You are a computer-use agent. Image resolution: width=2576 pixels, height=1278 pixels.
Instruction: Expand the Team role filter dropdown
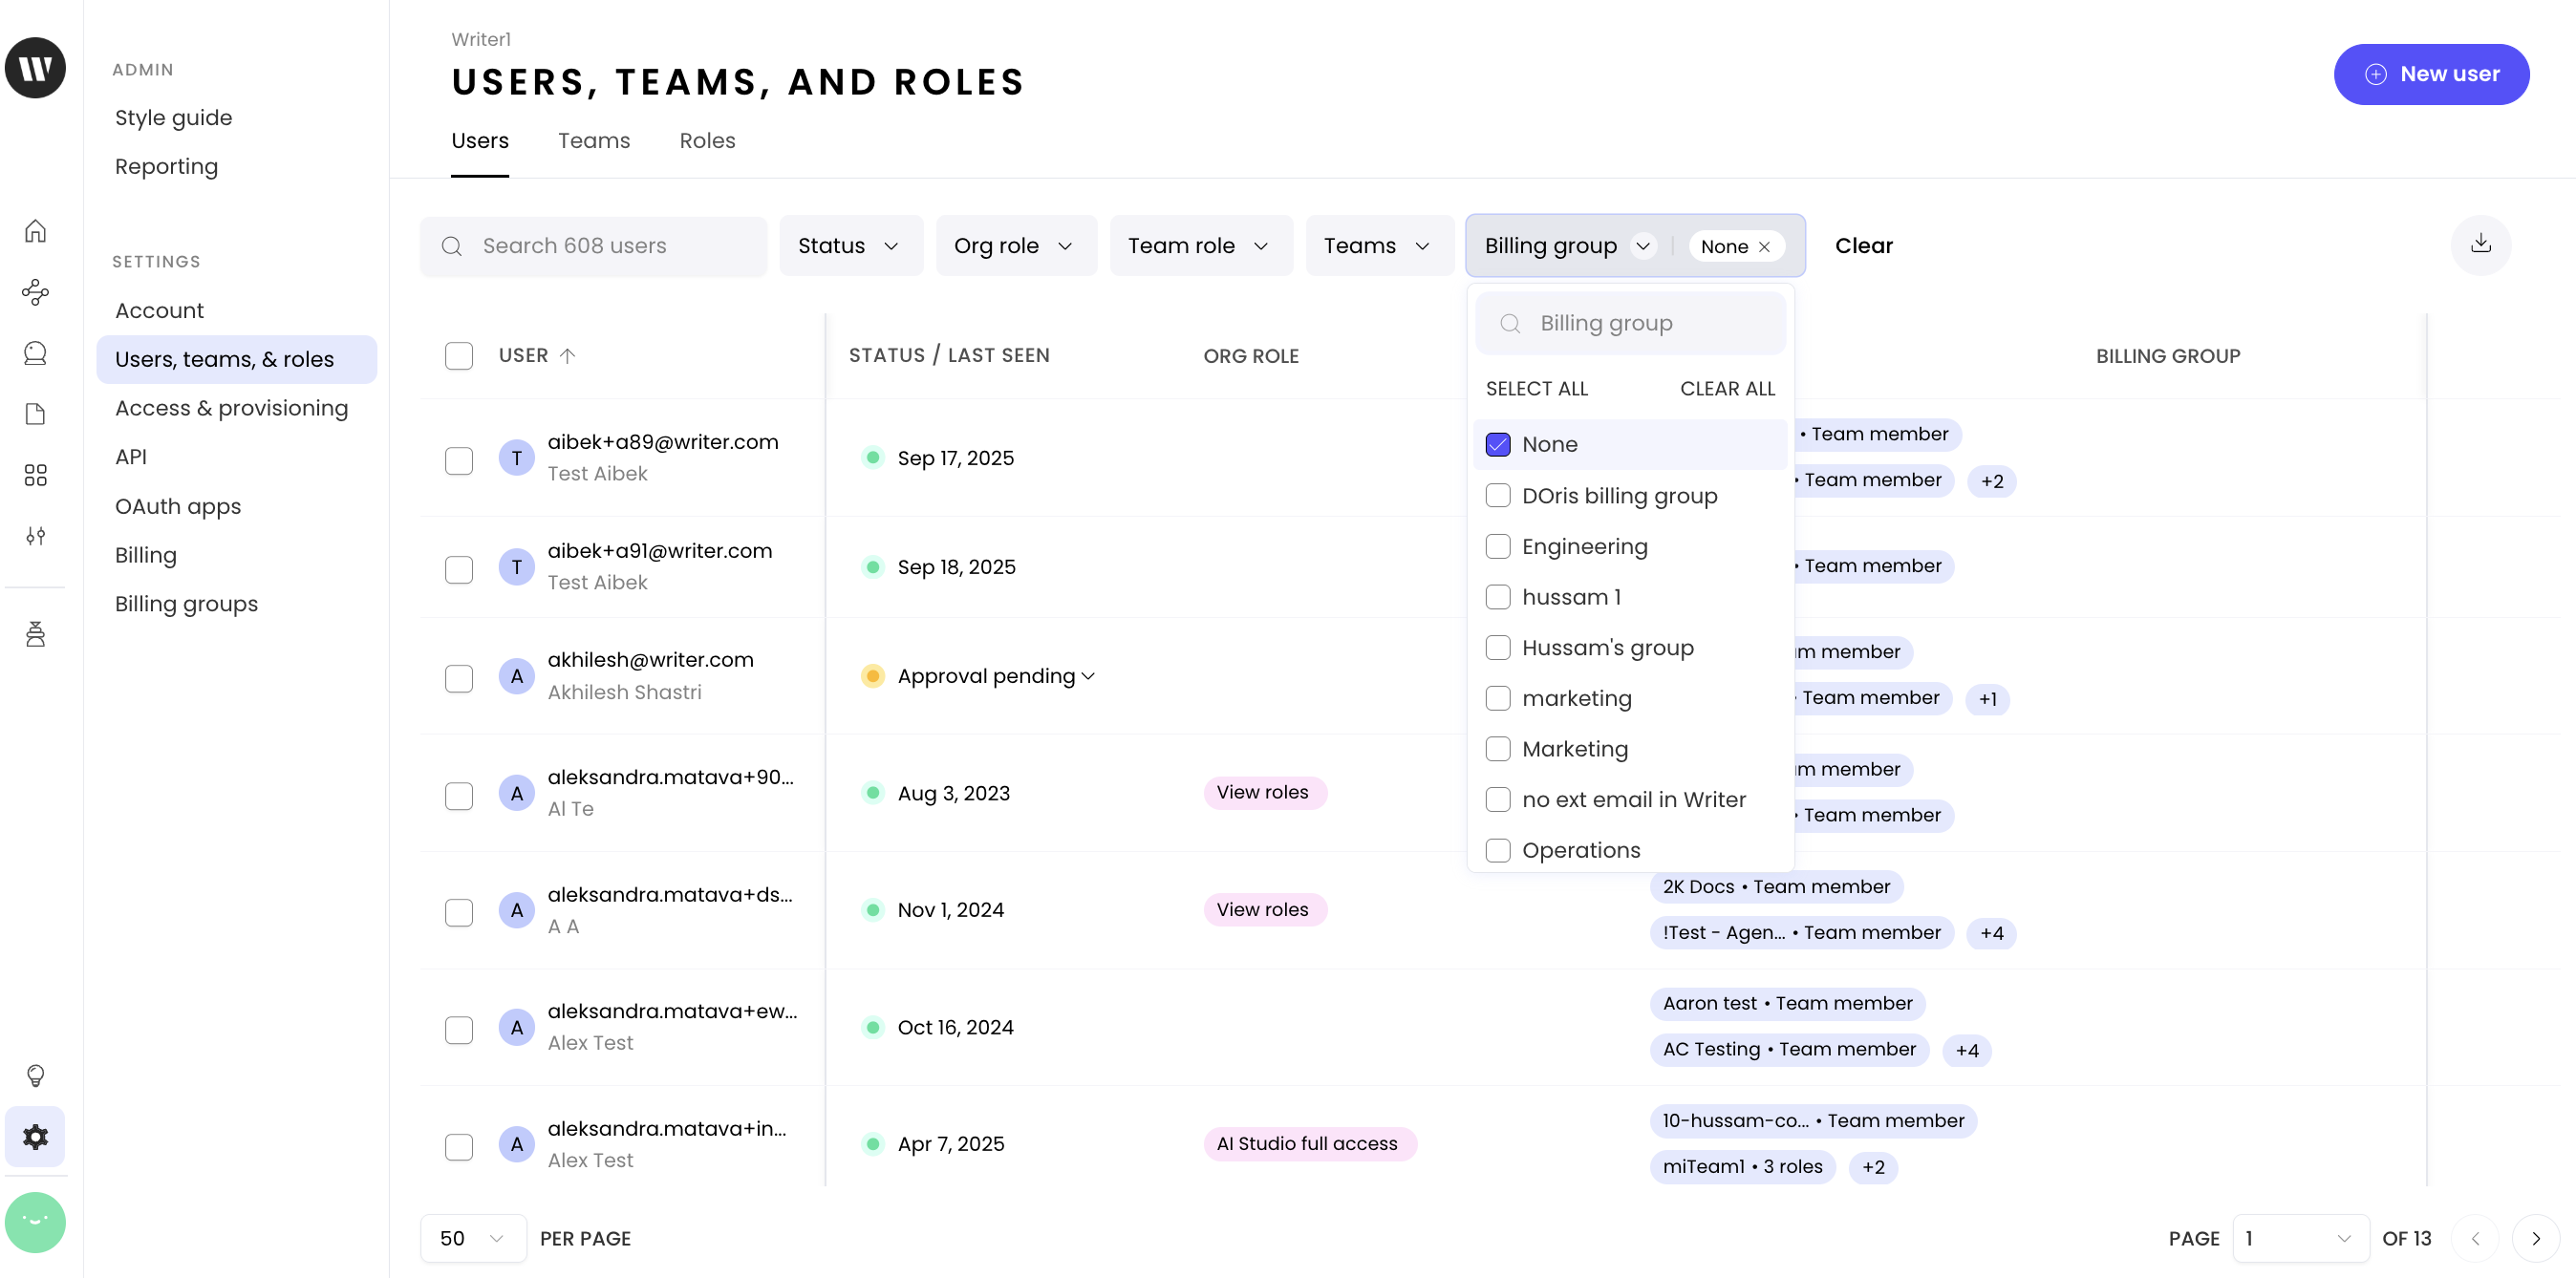click(1198, 246)
